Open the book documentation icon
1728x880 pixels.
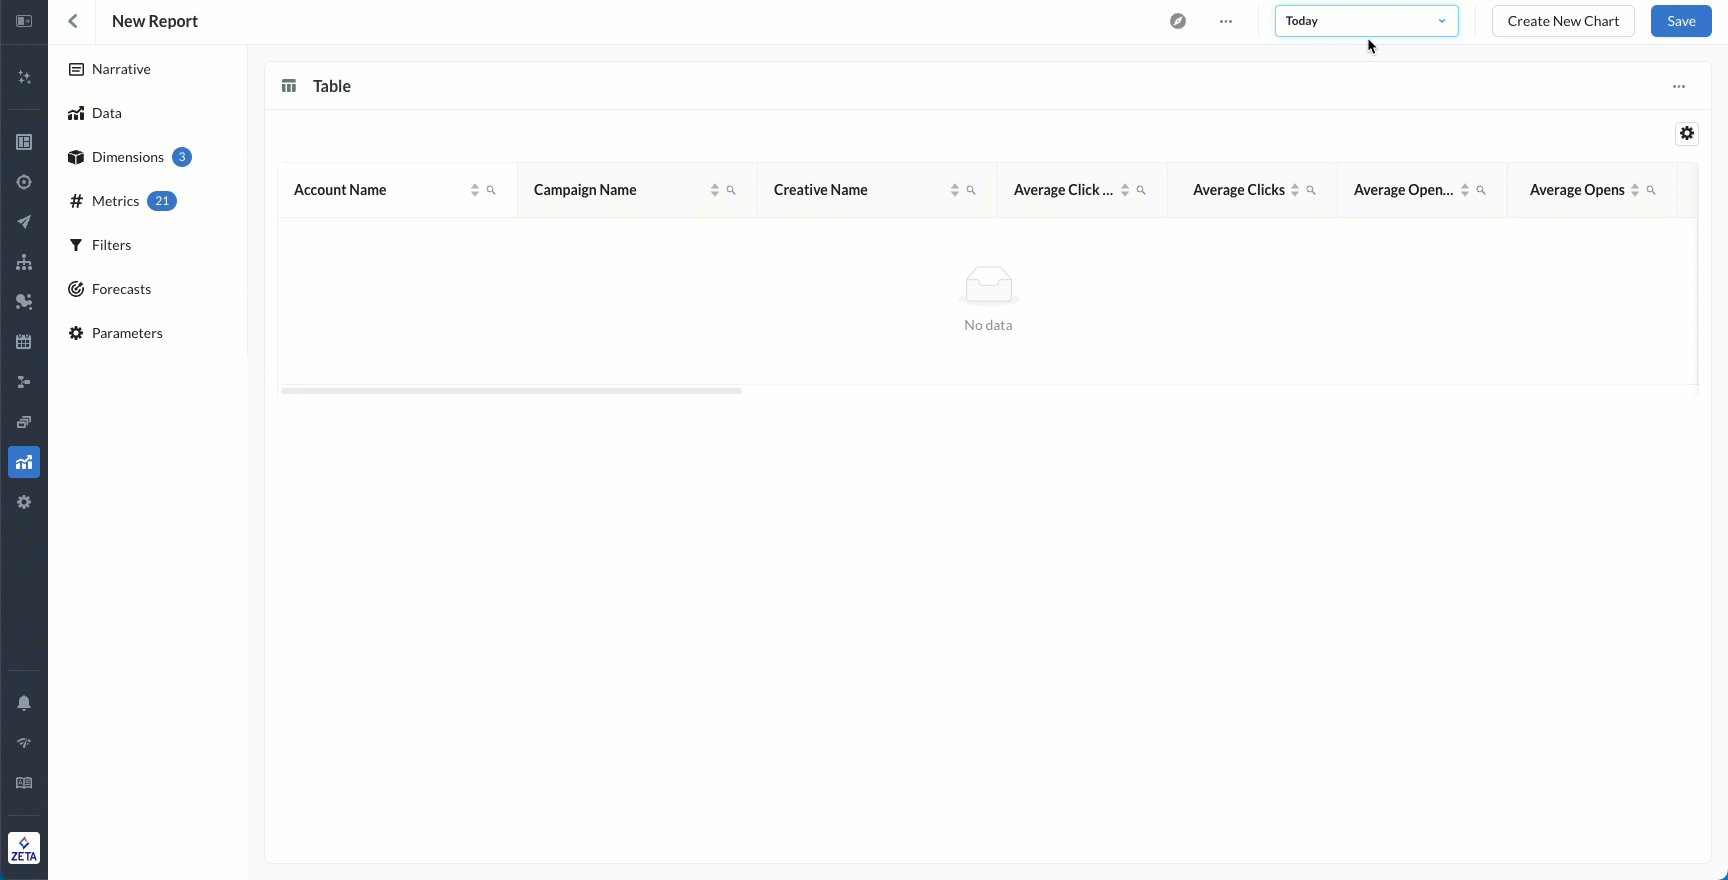point(24,783)
